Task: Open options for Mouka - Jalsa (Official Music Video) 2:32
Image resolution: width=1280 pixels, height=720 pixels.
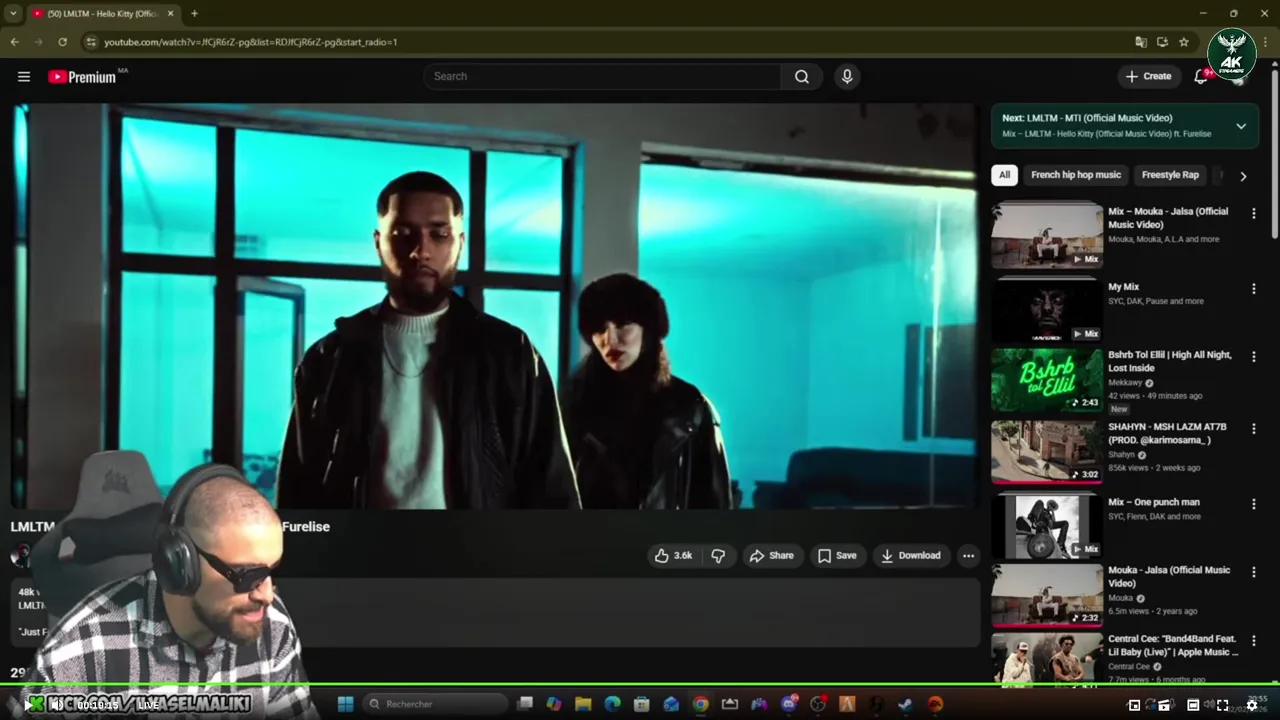Action: tap(1253, 572)
